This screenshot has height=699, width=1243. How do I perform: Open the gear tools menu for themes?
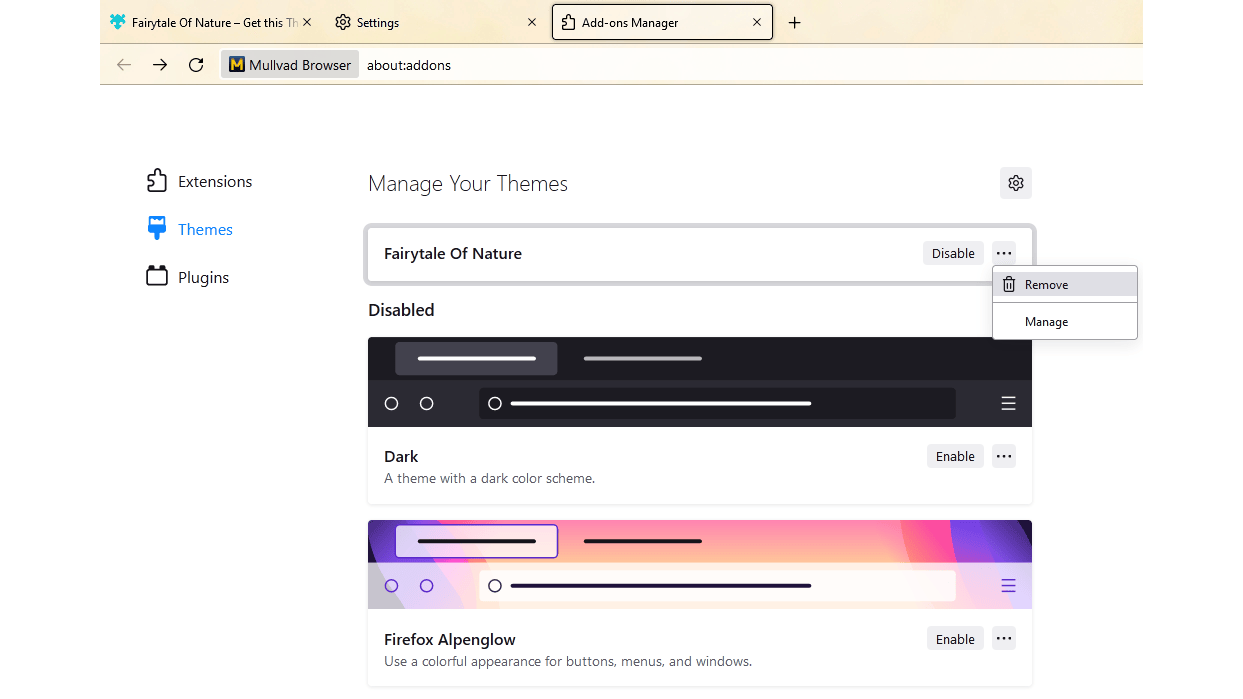click(x=1015, y=183)
